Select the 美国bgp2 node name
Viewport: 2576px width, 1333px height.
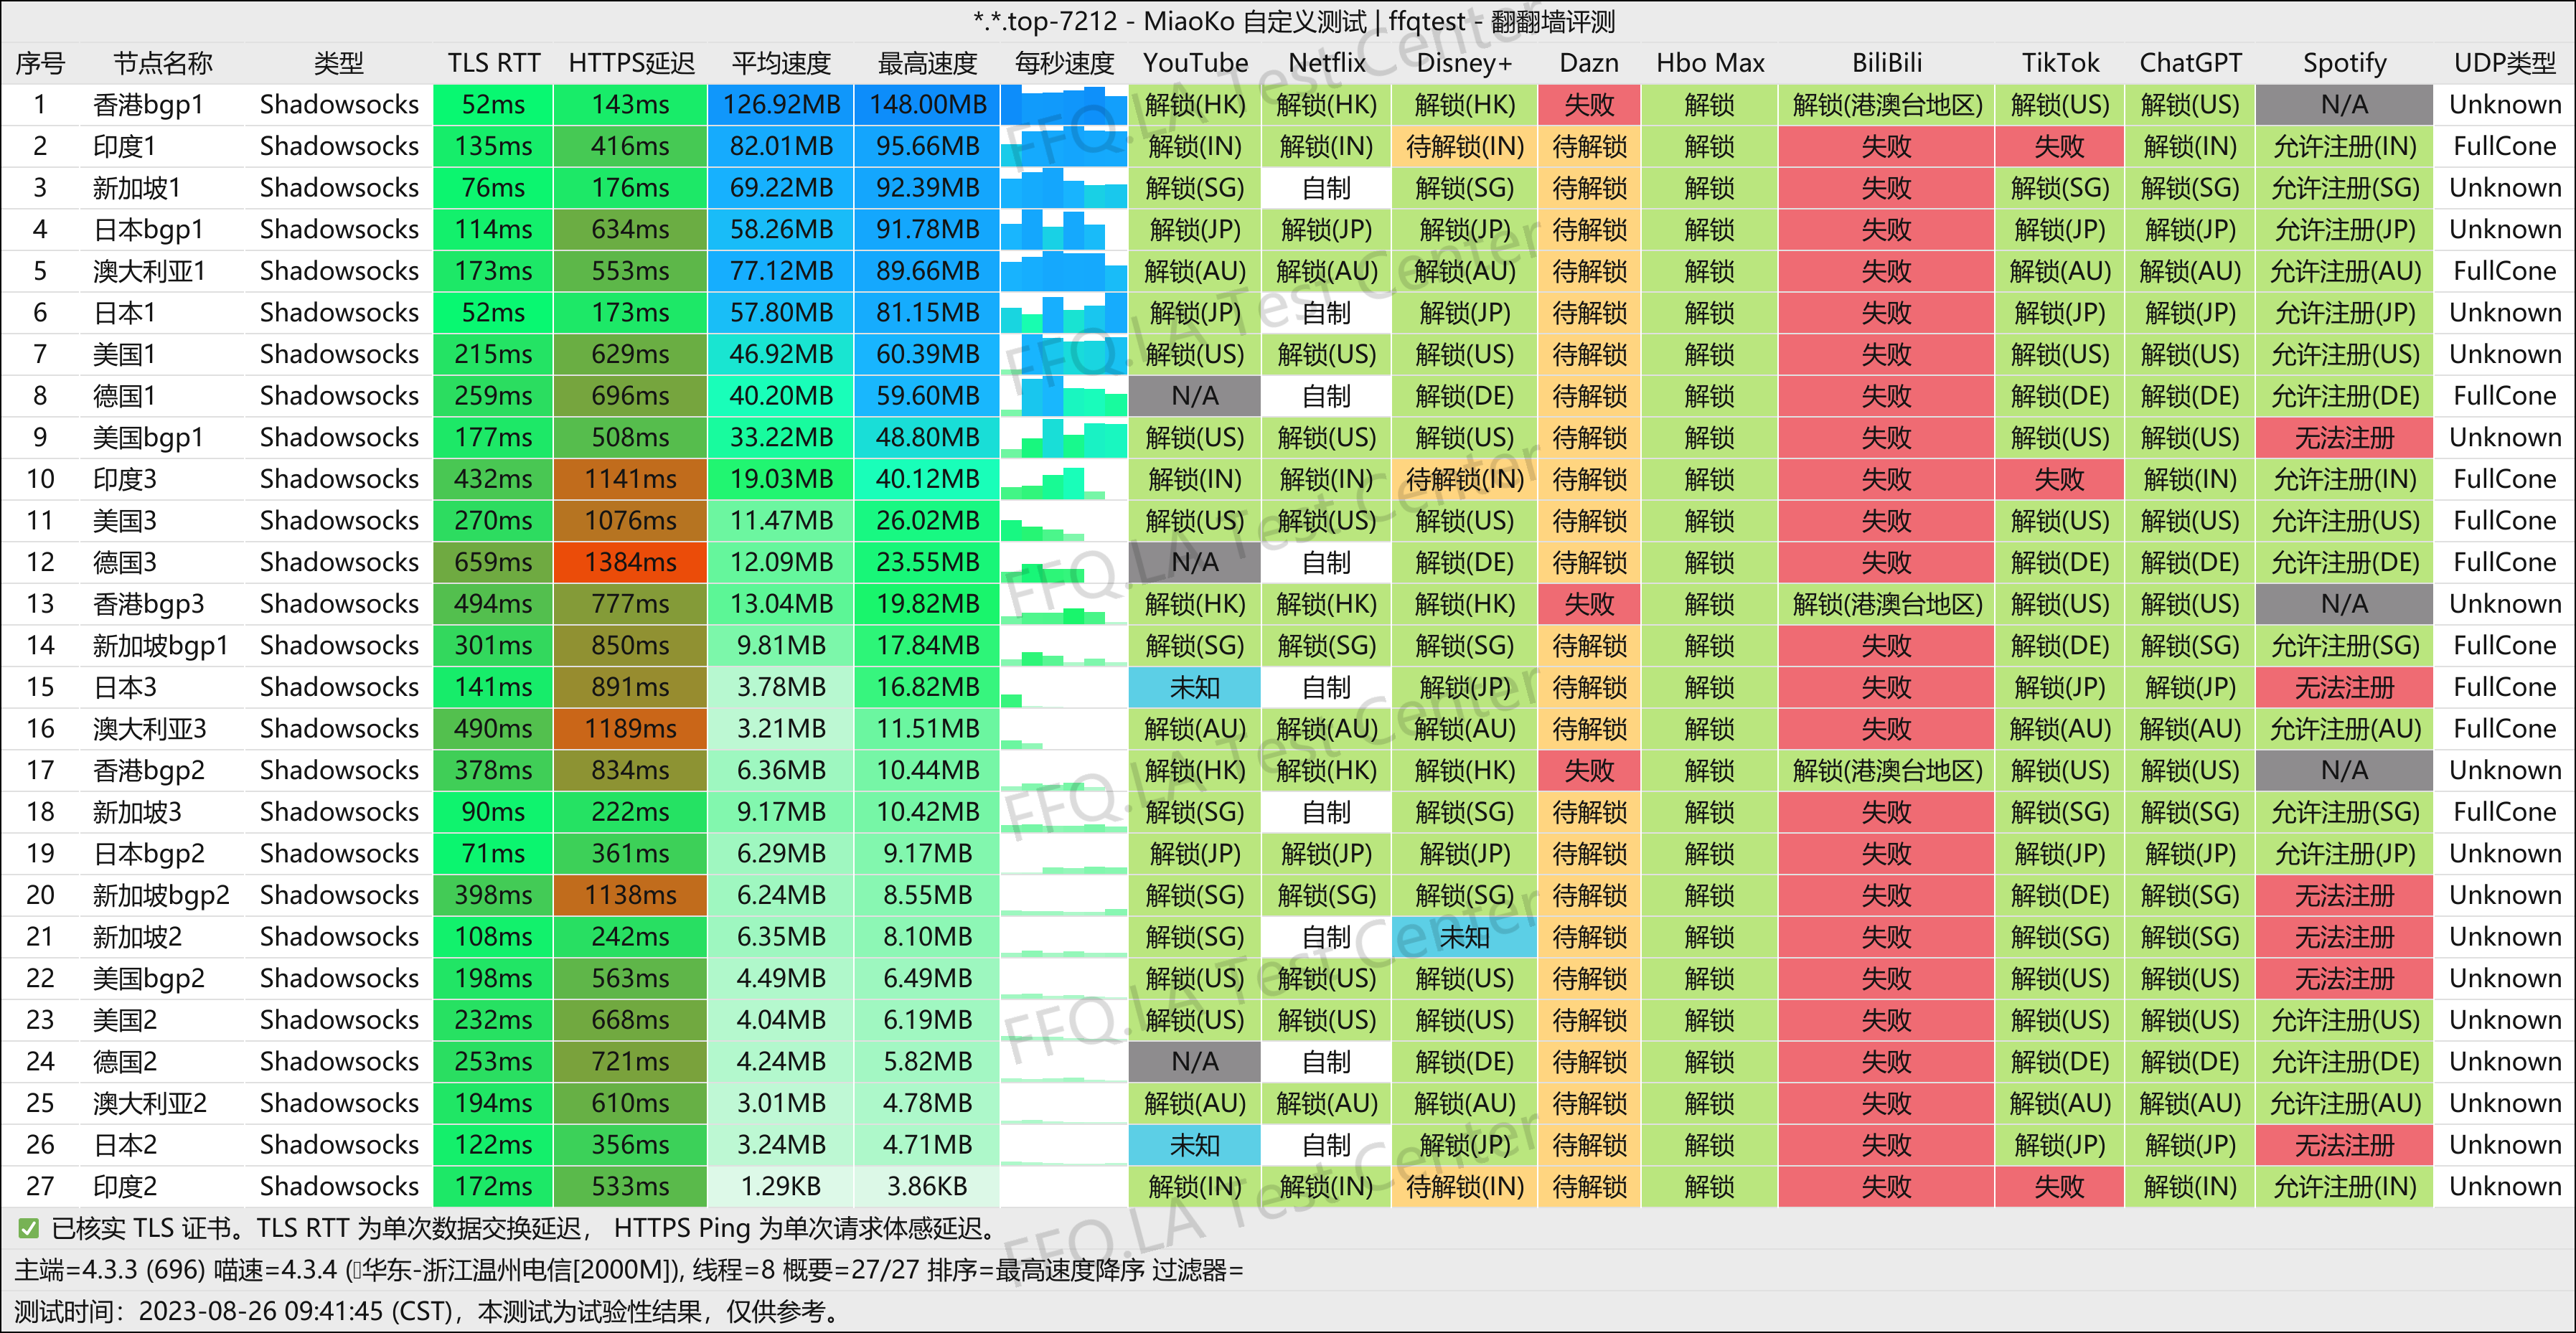click(148, 978)
